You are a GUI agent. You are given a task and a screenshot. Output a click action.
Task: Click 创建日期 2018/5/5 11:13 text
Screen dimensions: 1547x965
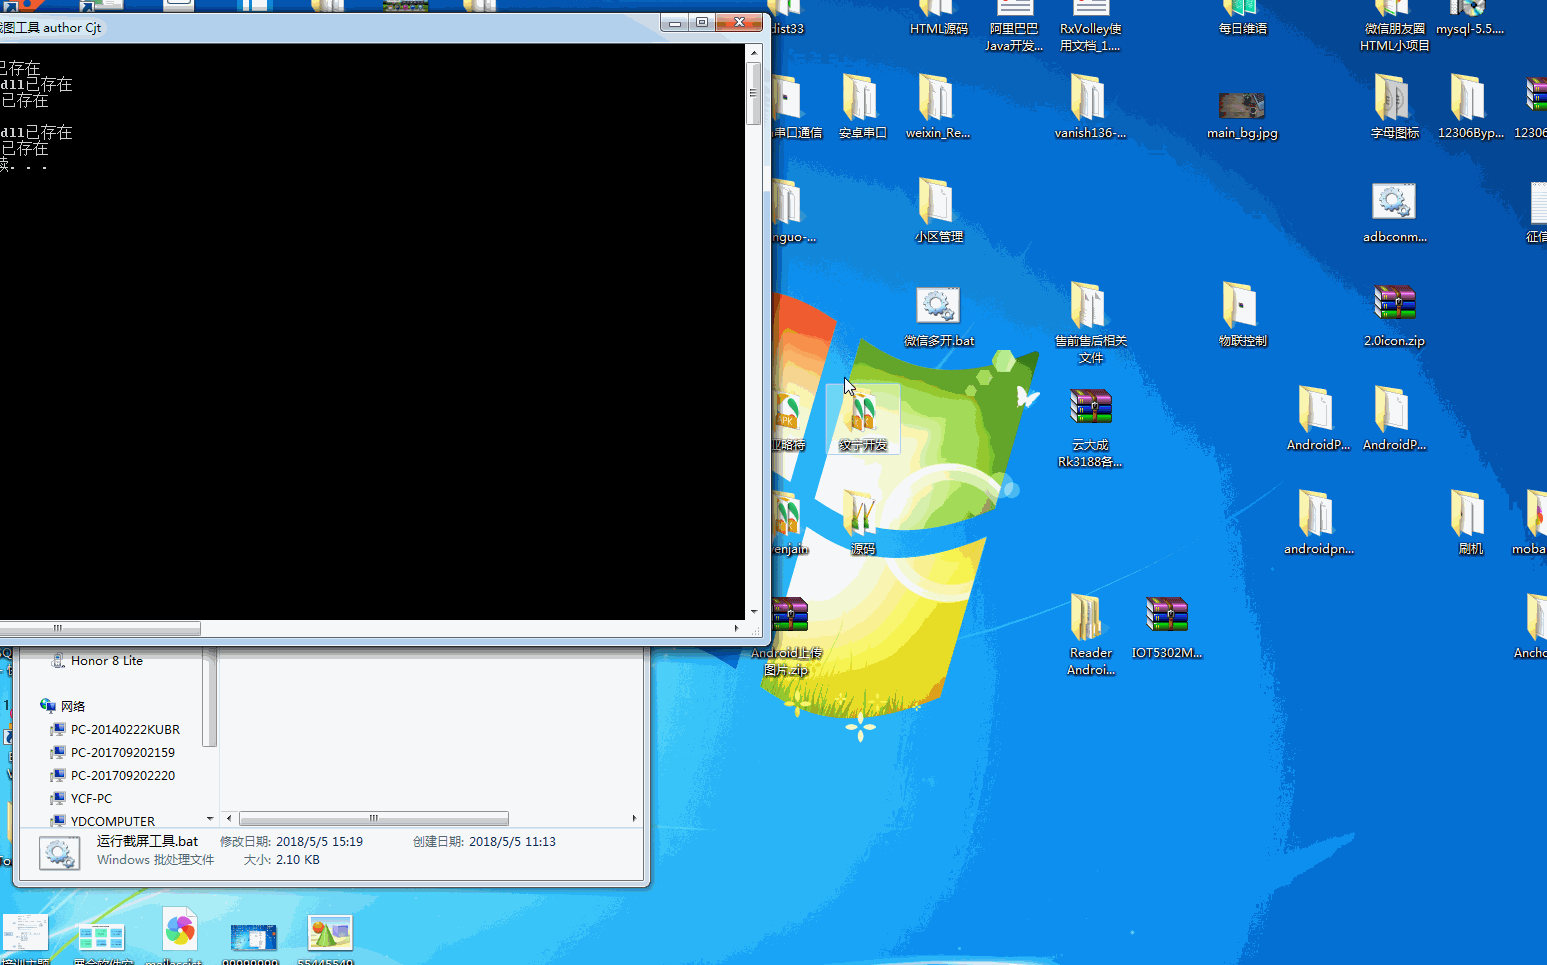click(x=484, y=842)
